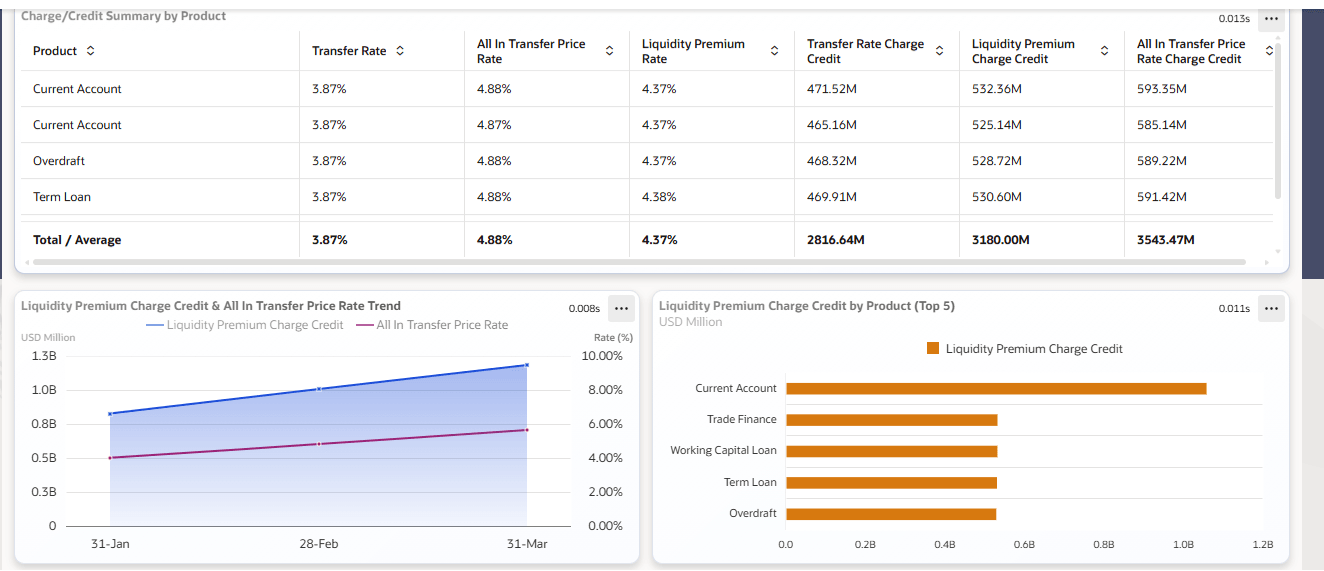Click Liquidity Premium Charge Credit by Product title
1324x571 pixels.
(x=807, y=306)
